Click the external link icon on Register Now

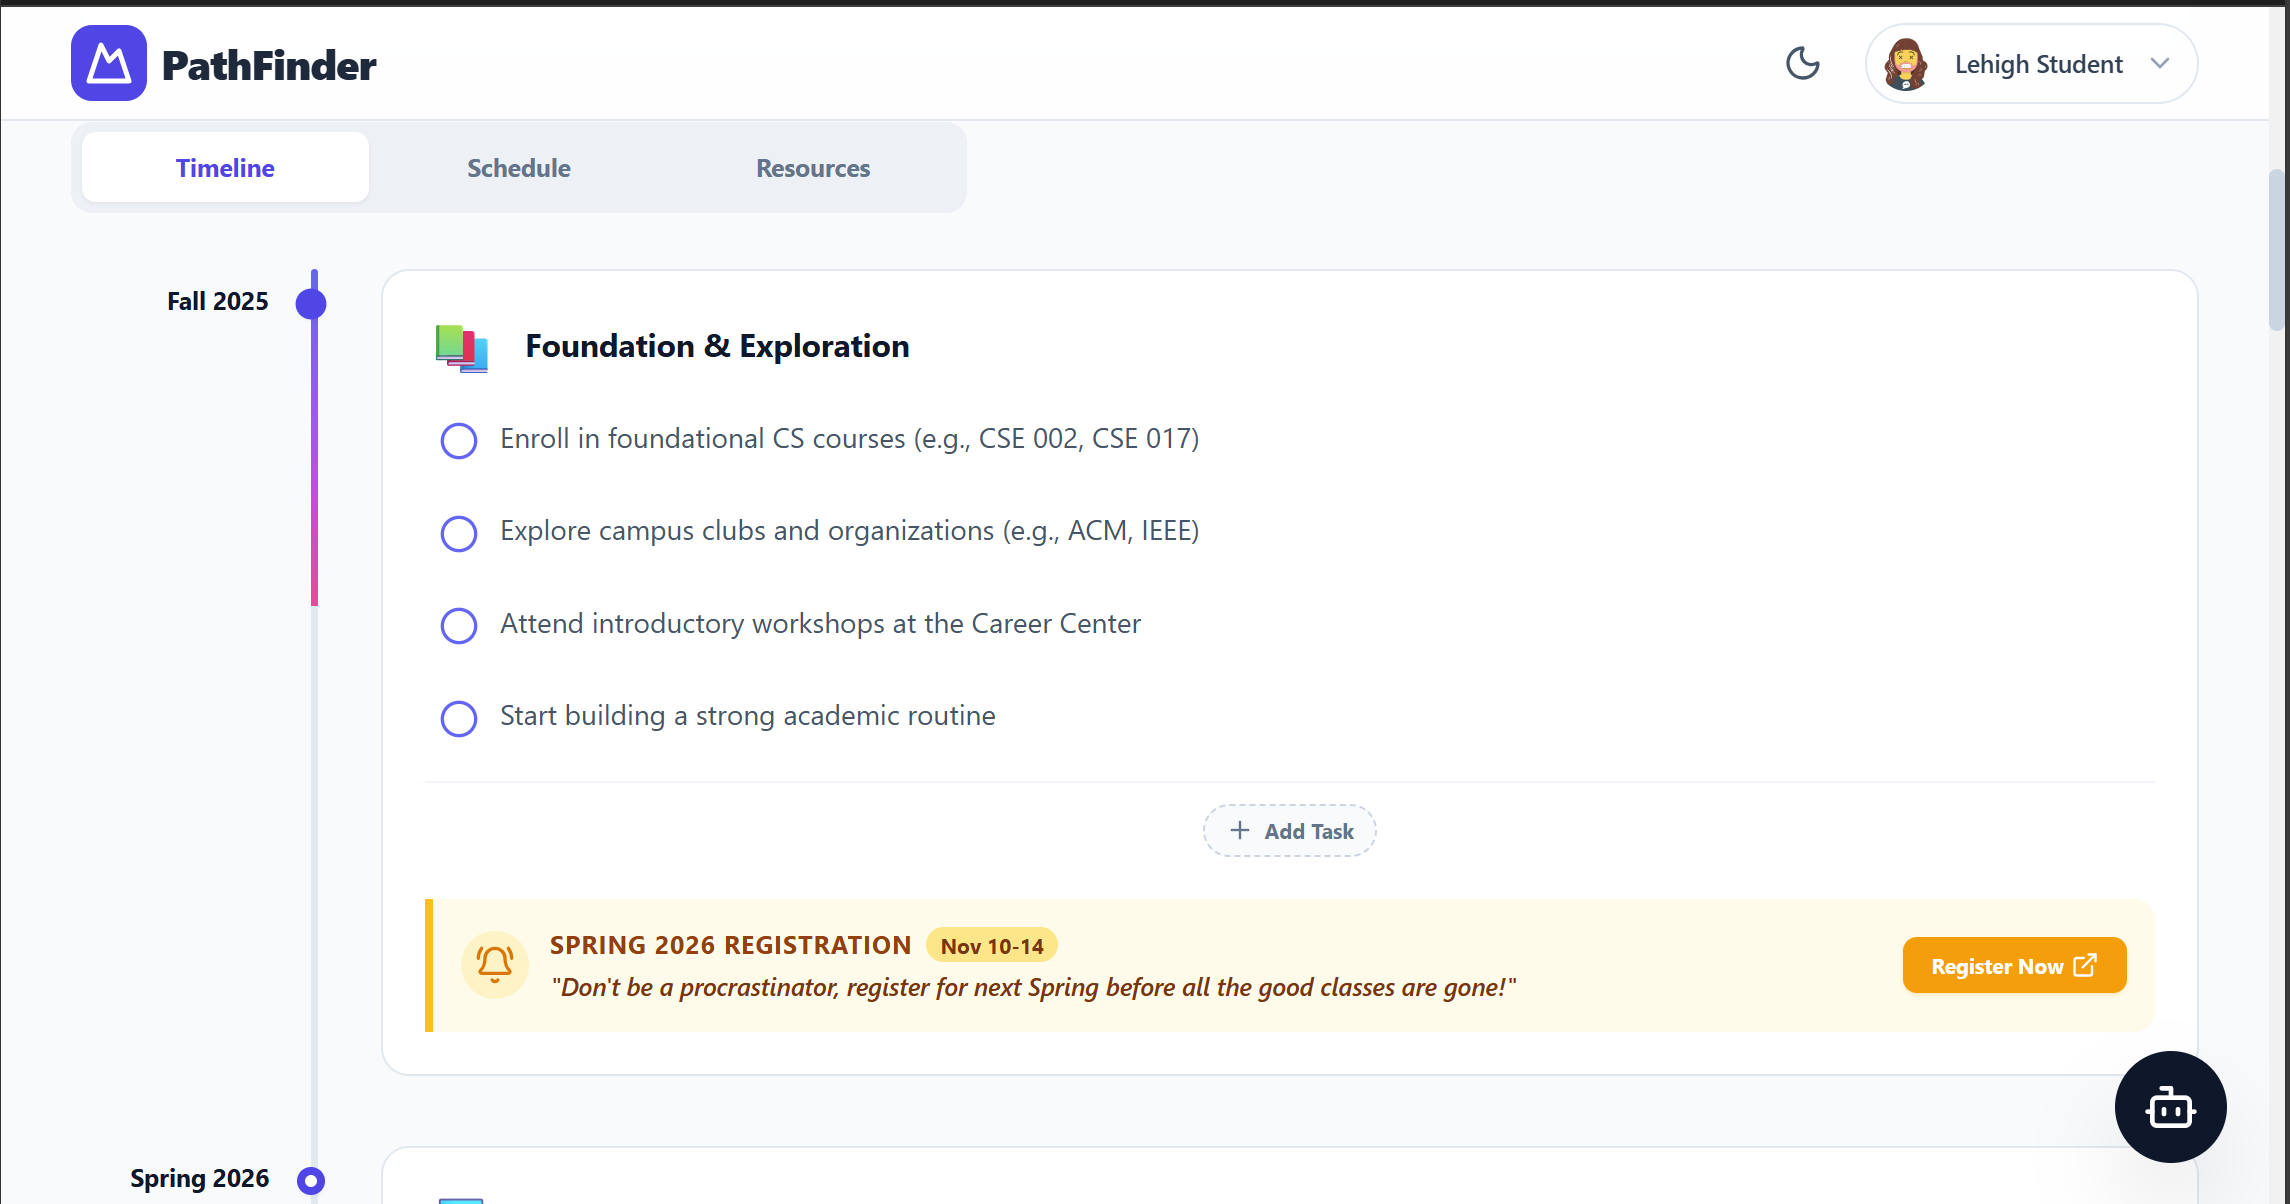point(2086,966)
